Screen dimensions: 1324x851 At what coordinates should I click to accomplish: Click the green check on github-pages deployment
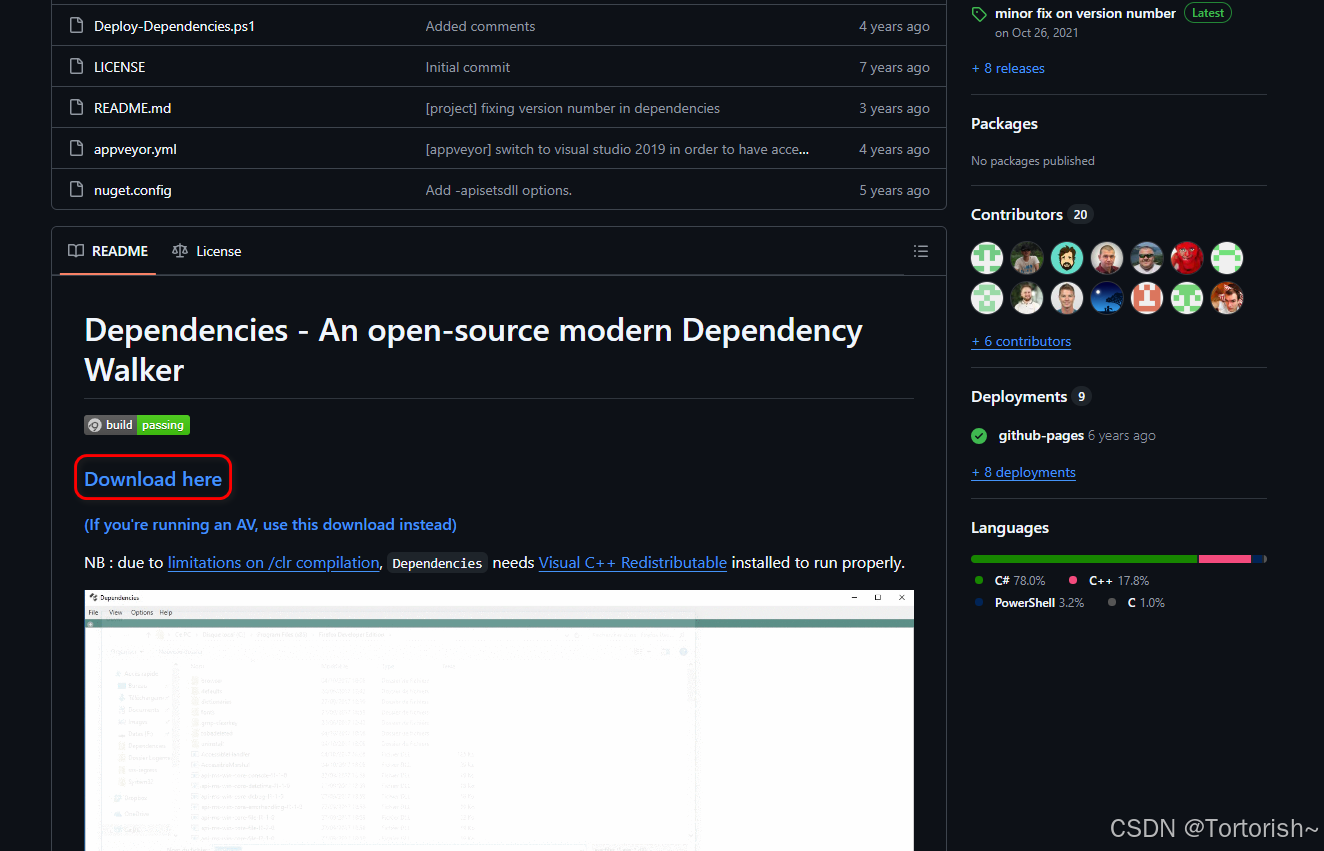tap(978, 435)
